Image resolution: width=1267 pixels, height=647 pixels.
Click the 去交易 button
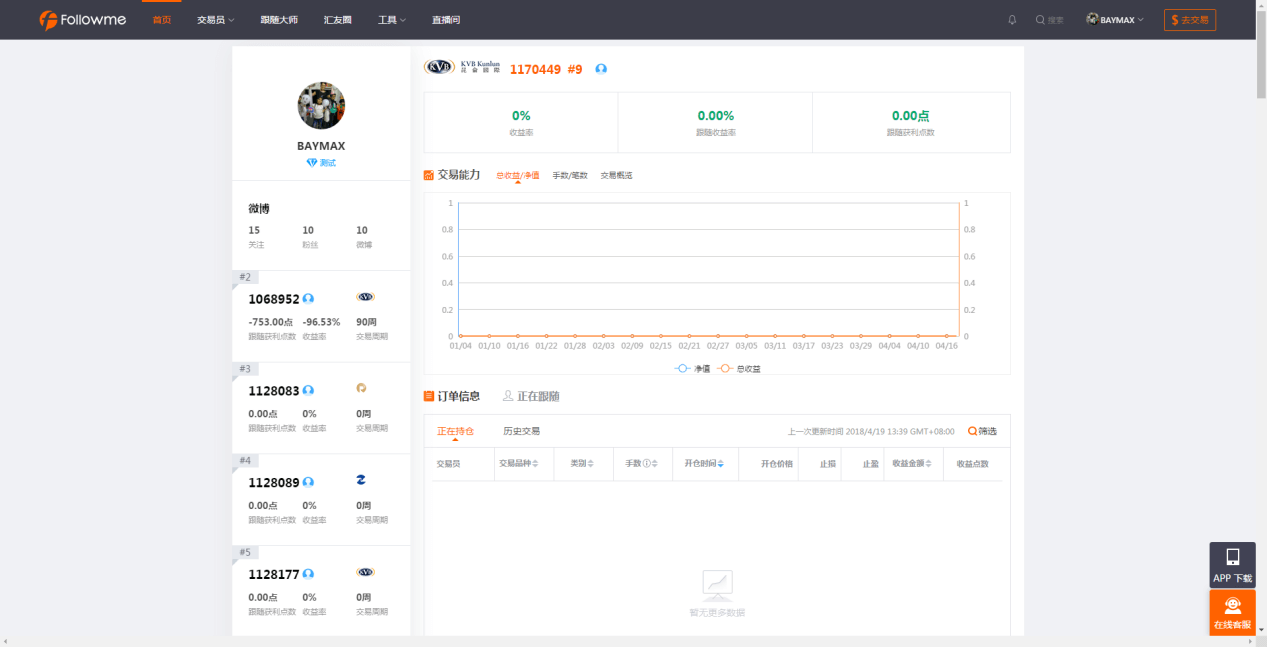tap(1190, 20)
